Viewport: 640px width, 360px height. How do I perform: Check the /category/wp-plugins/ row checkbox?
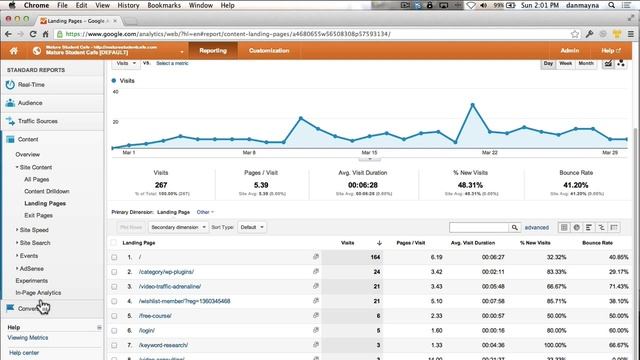(114, 272)
